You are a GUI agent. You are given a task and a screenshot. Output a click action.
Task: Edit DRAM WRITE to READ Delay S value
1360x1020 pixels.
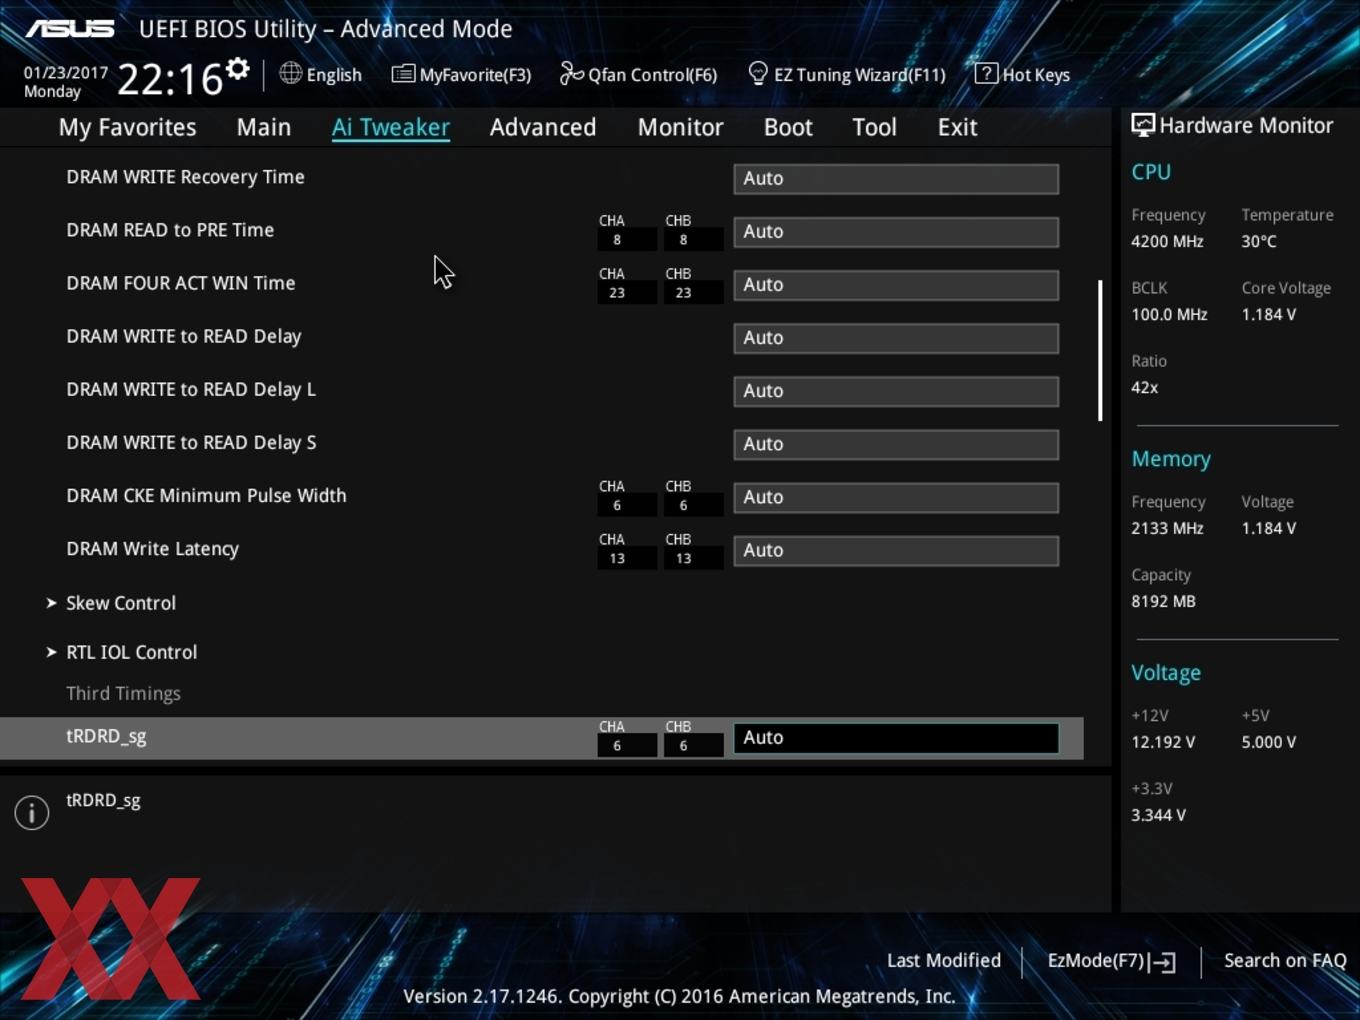tap(896, 444)
